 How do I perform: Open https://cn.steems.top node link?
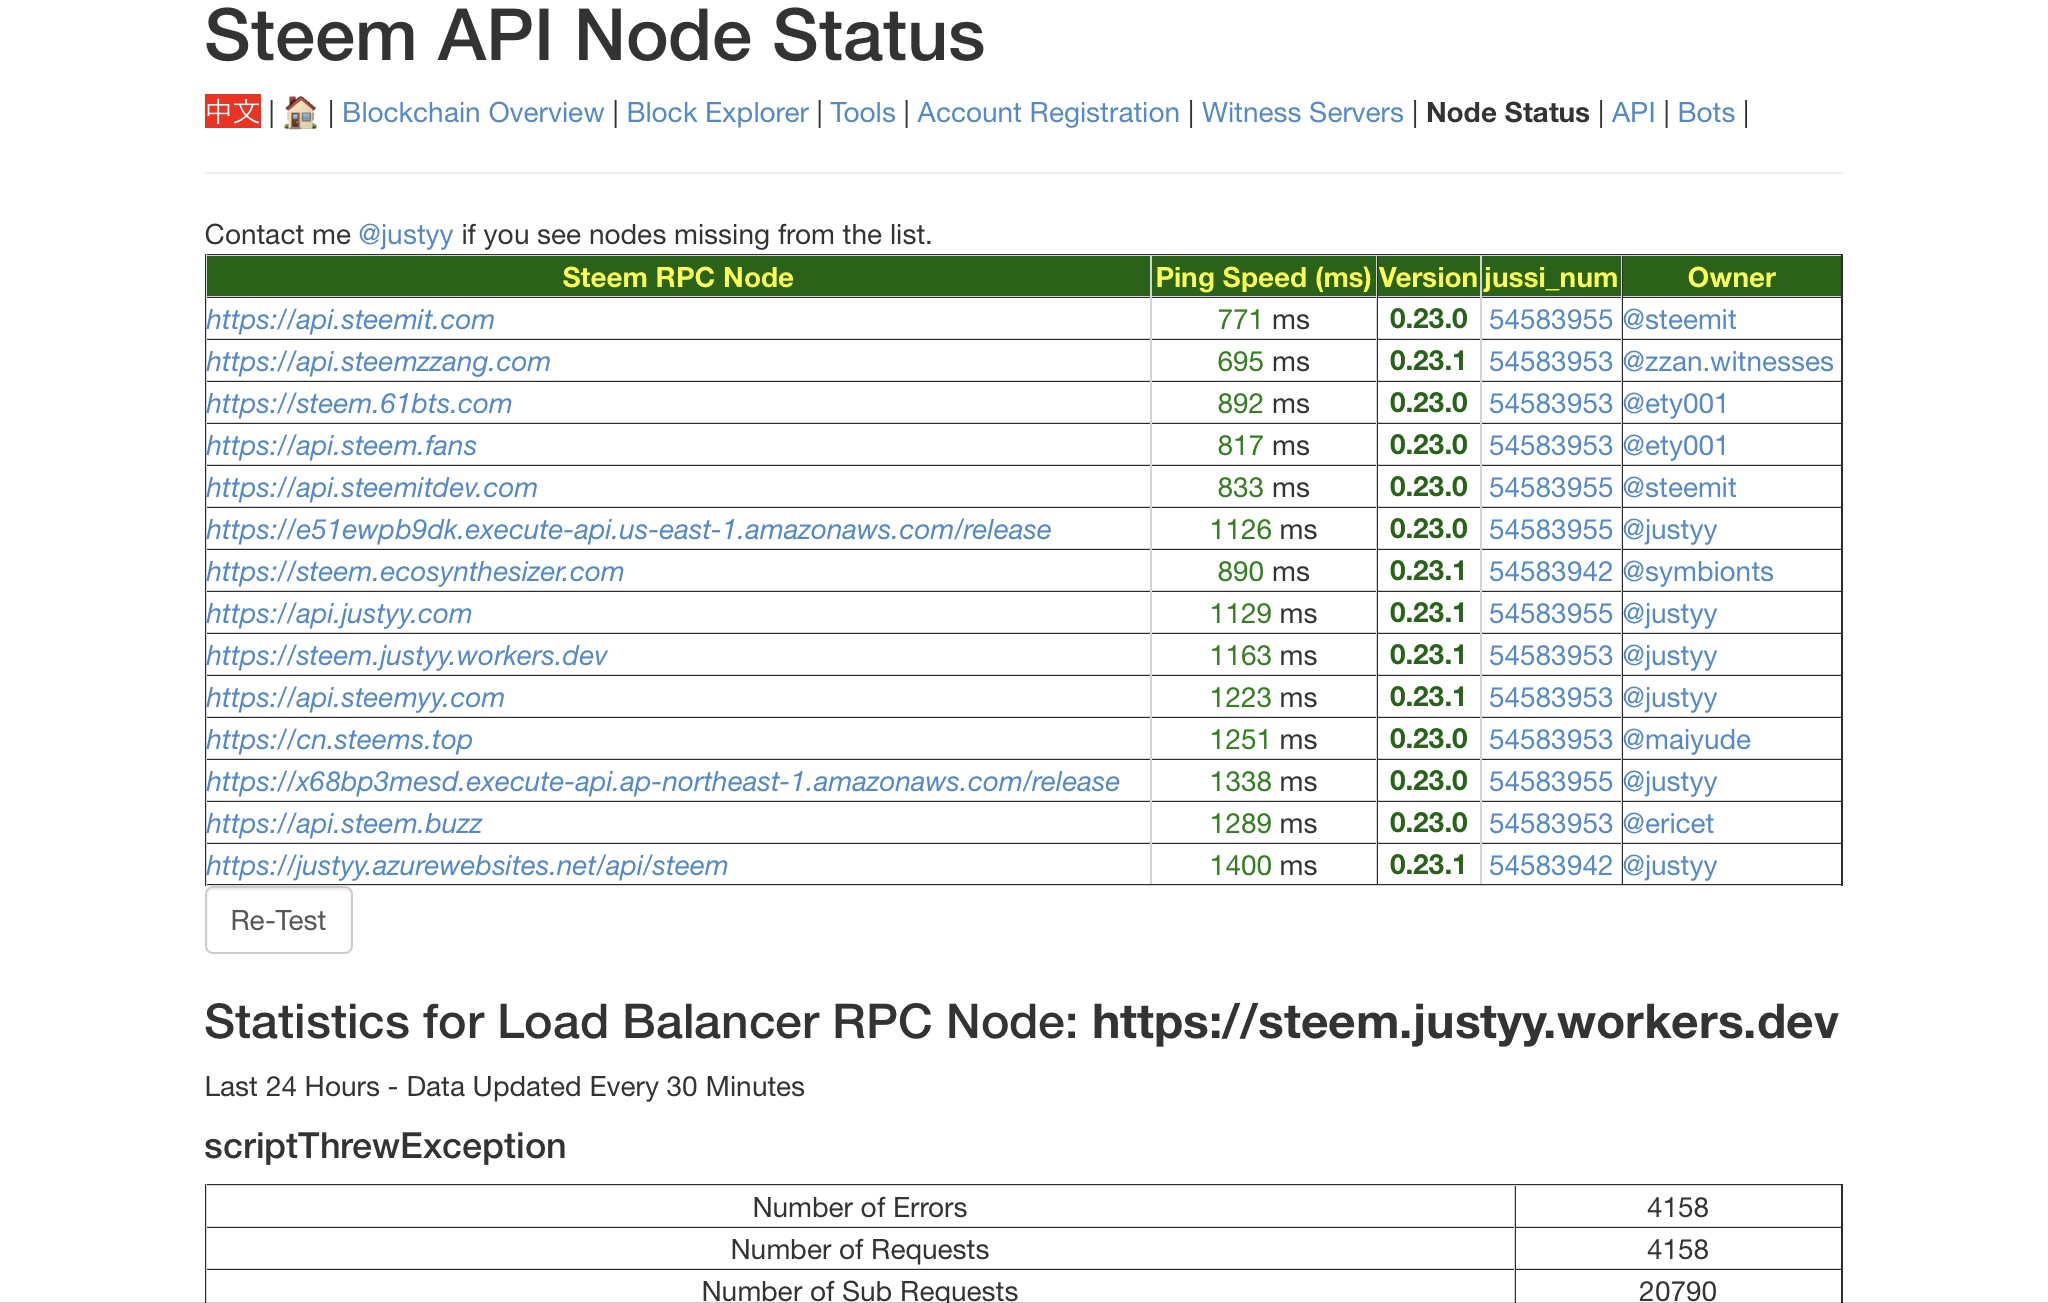coord(340,740)
